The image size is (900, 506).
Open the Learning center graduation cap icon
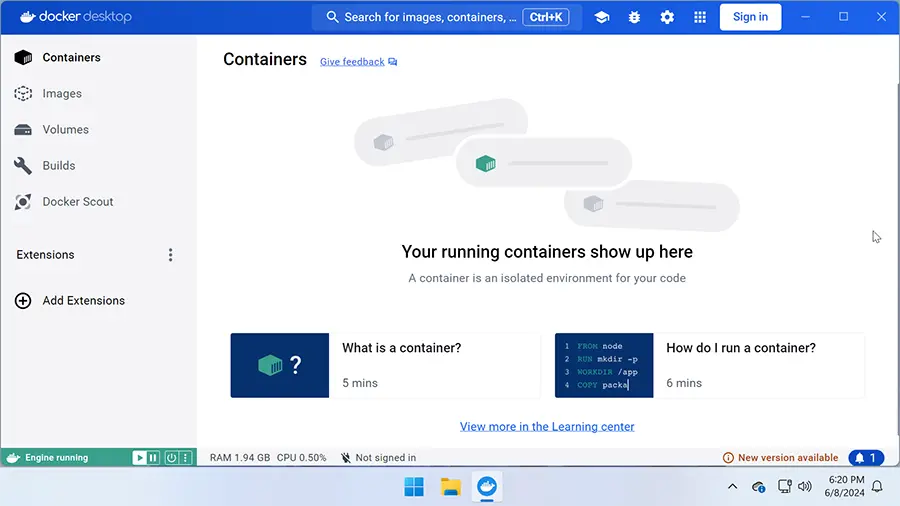602,17
